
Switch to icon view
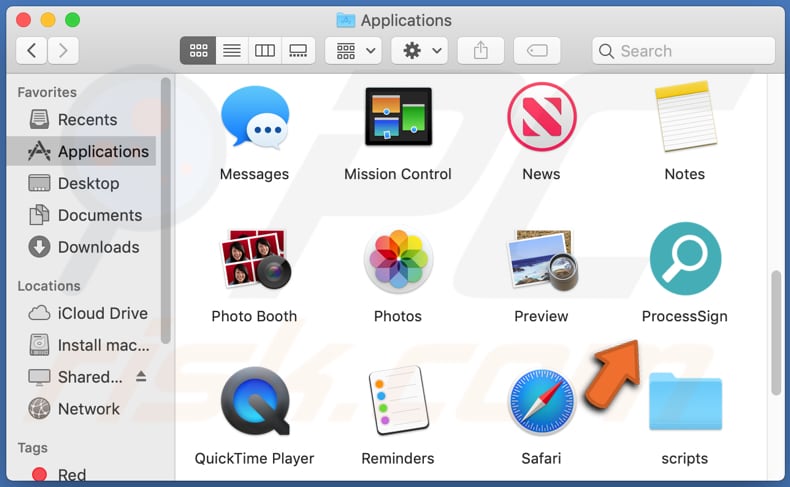point(198,50)
